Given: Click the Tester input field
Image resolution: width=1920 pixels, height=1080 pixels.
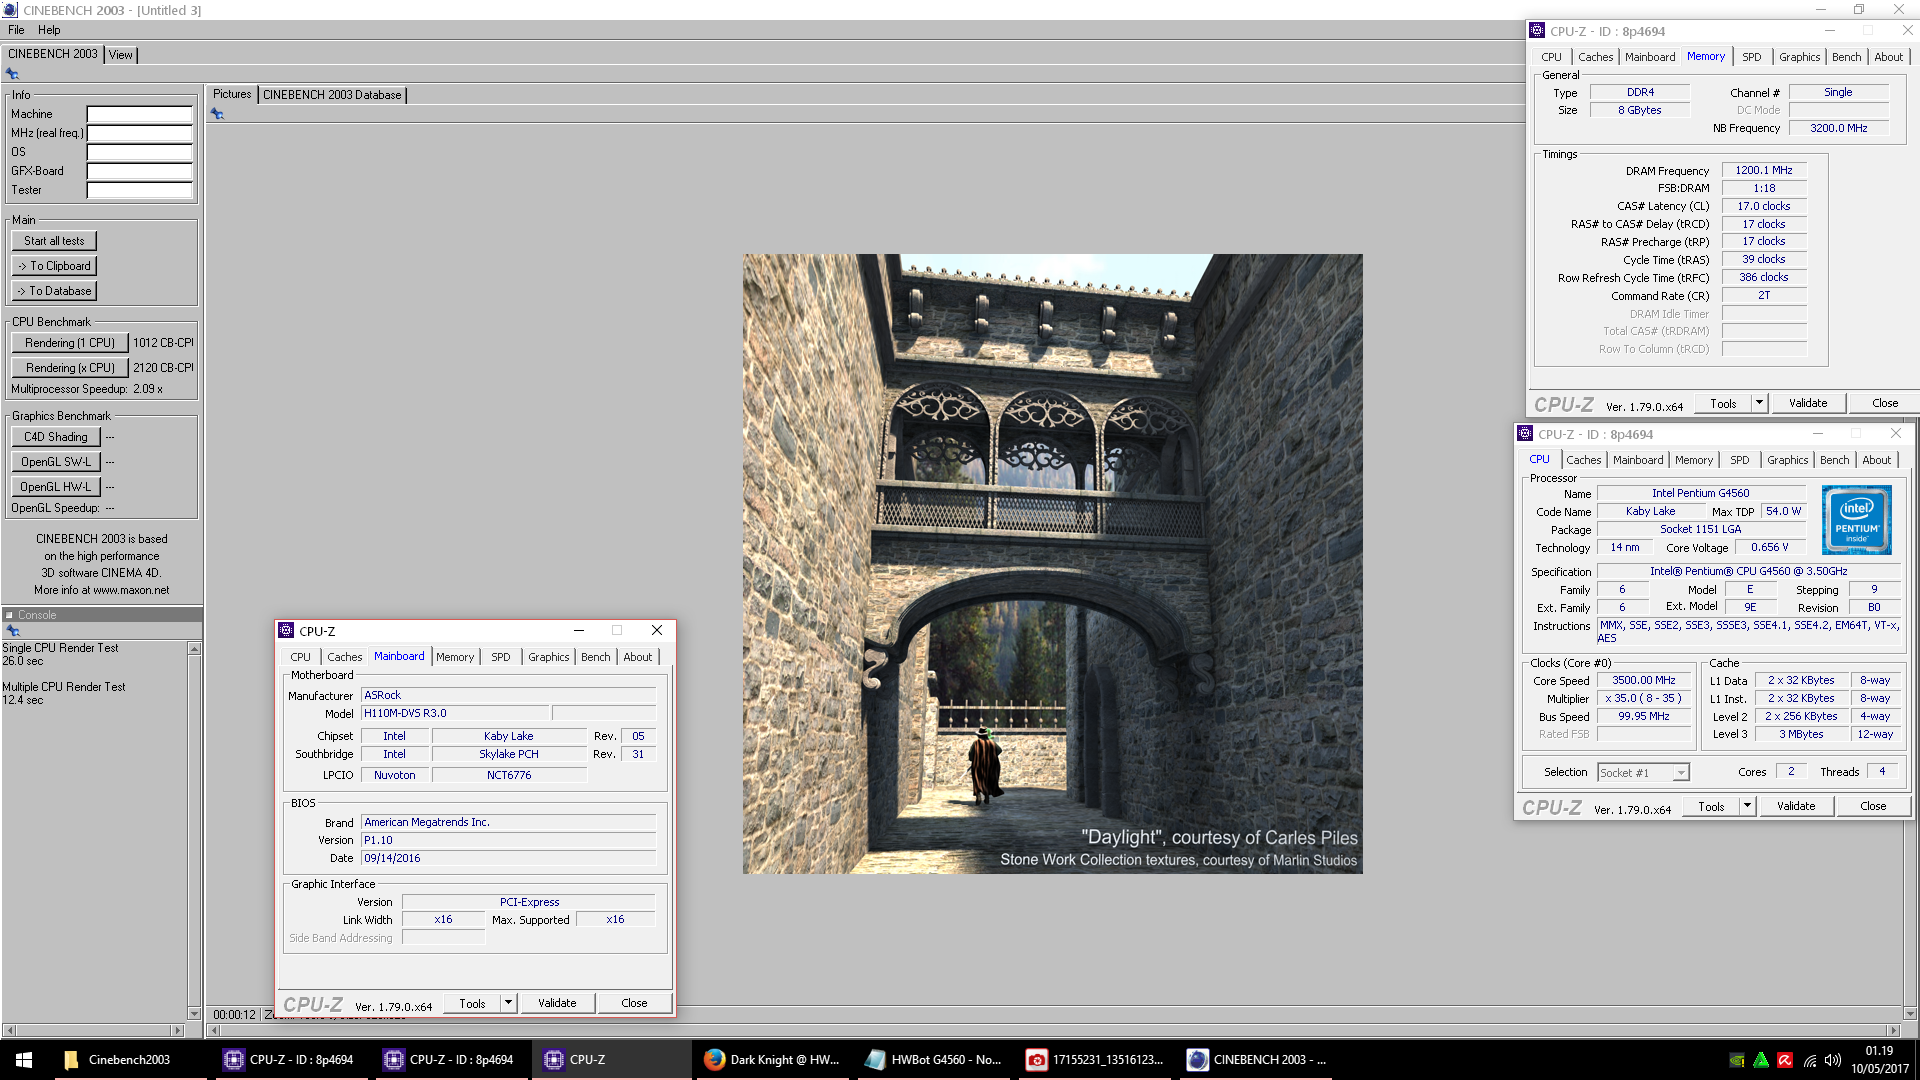Looking at the screenshot, I should click(x=140, y=190).
